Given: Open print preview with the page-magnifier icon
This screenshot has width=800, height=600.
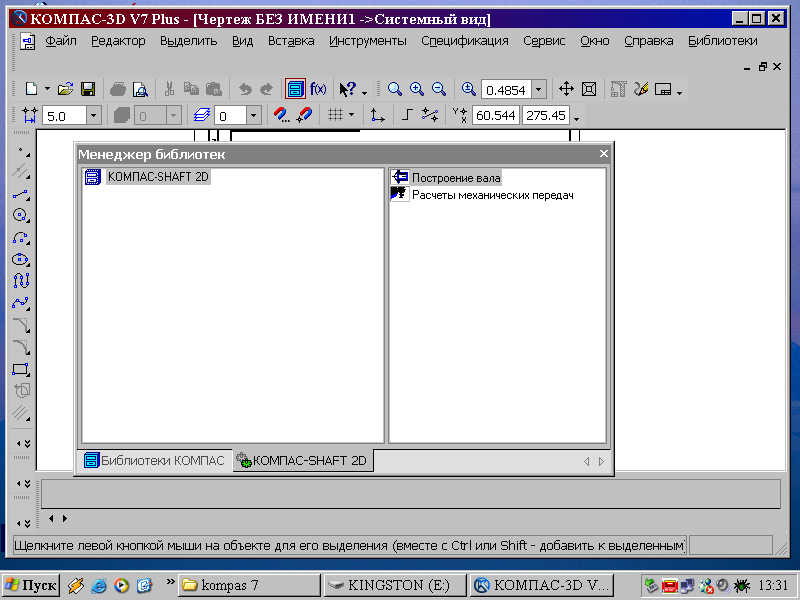Looking at the screenshot, I should coord(140,89).
